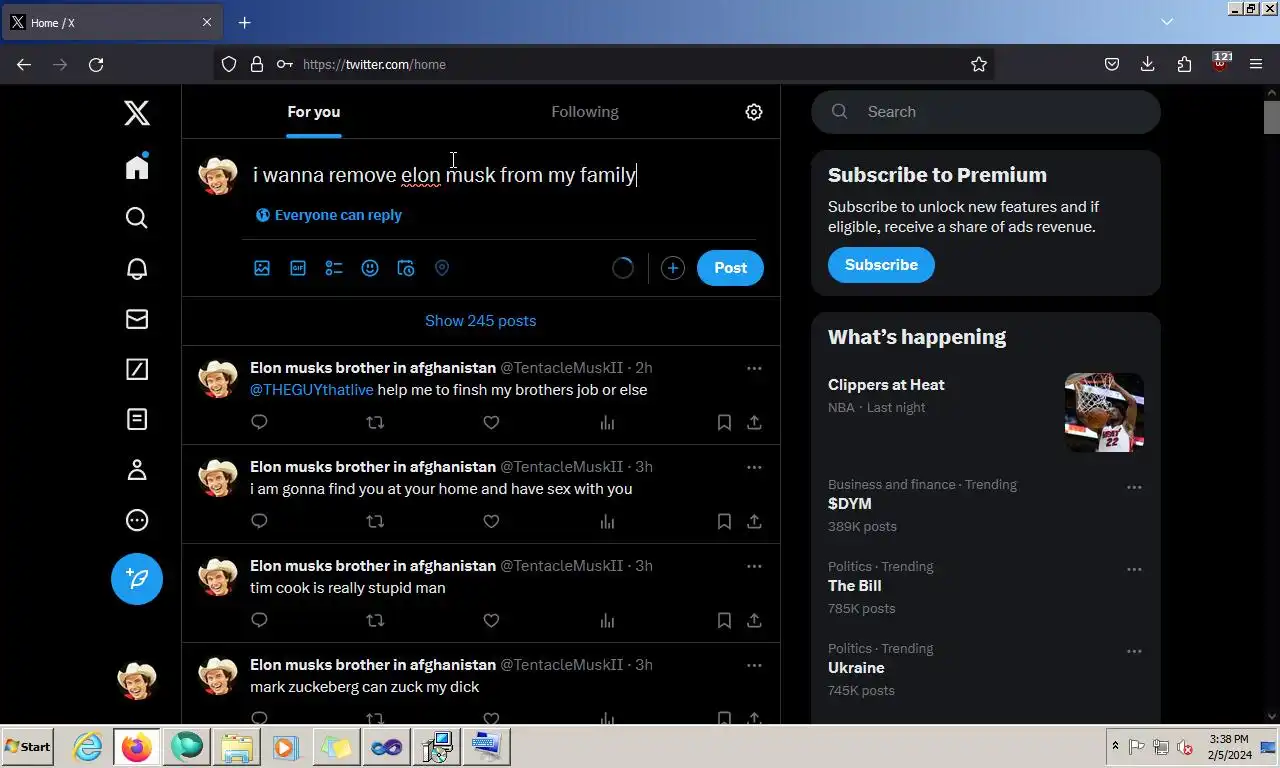Click the @THEGUYthatlive mention link
The image size is (1280, 768).
(312, 390)
